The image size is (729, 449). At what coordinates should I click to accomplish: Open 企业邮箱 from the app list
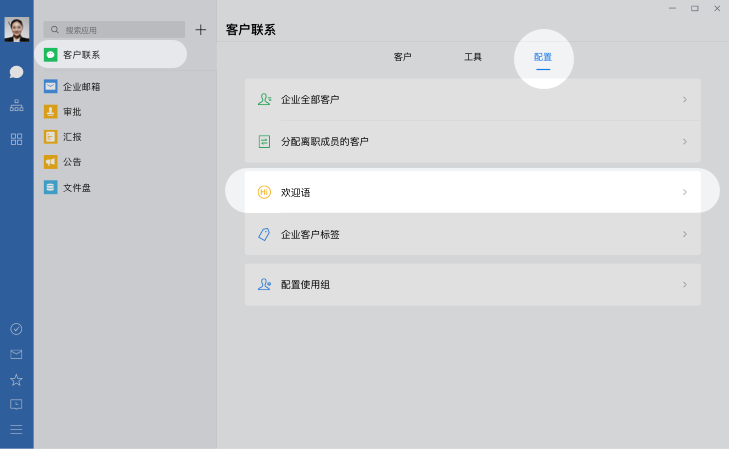click(81, 87)
